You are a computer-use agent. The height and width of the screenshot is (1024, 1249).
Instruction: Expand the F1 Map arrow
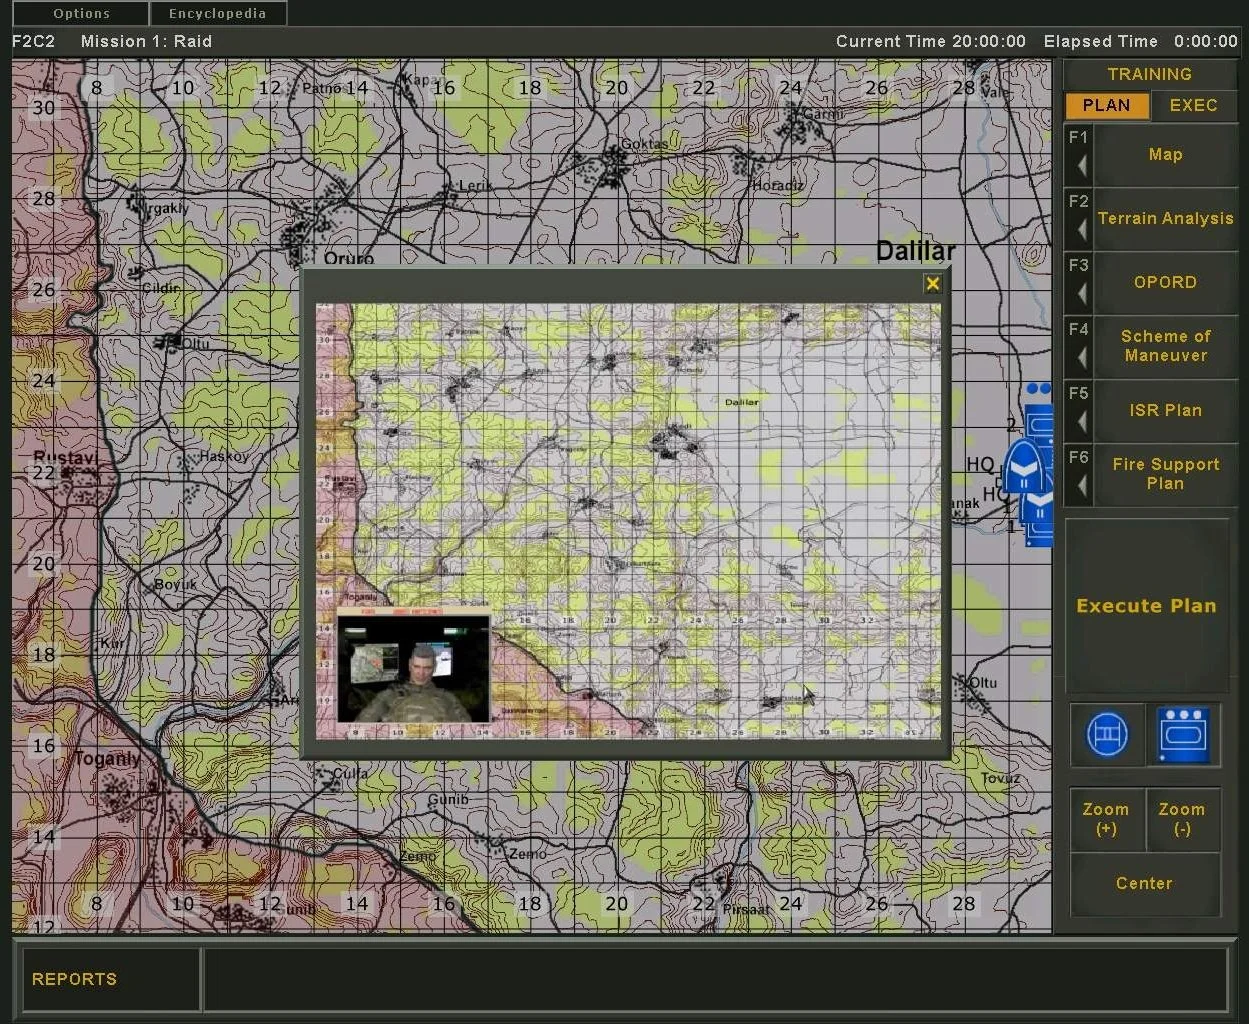point(1081,166)
